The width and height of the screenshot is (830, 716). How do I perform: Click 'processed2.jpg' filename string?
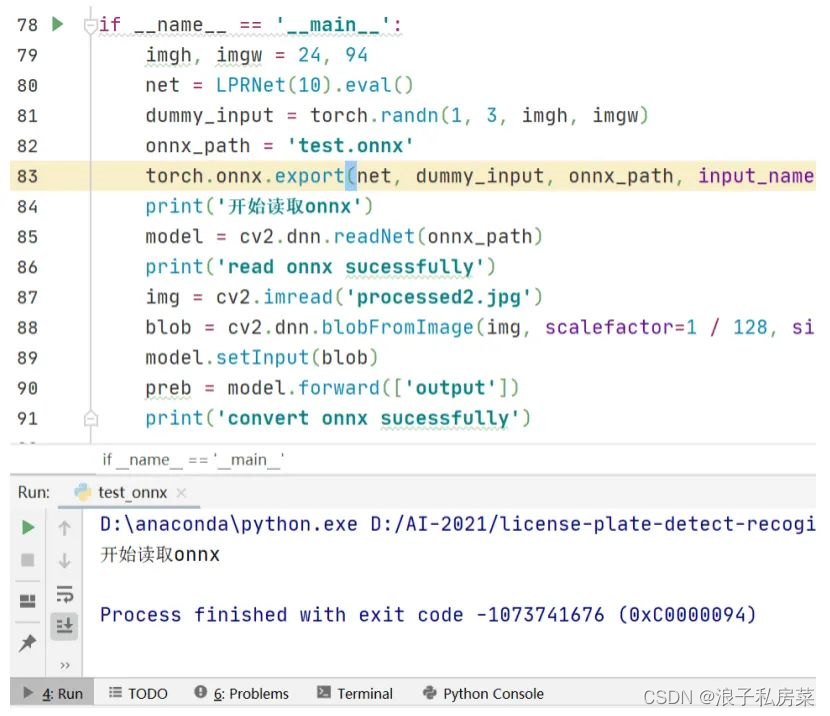pos(439,297)
